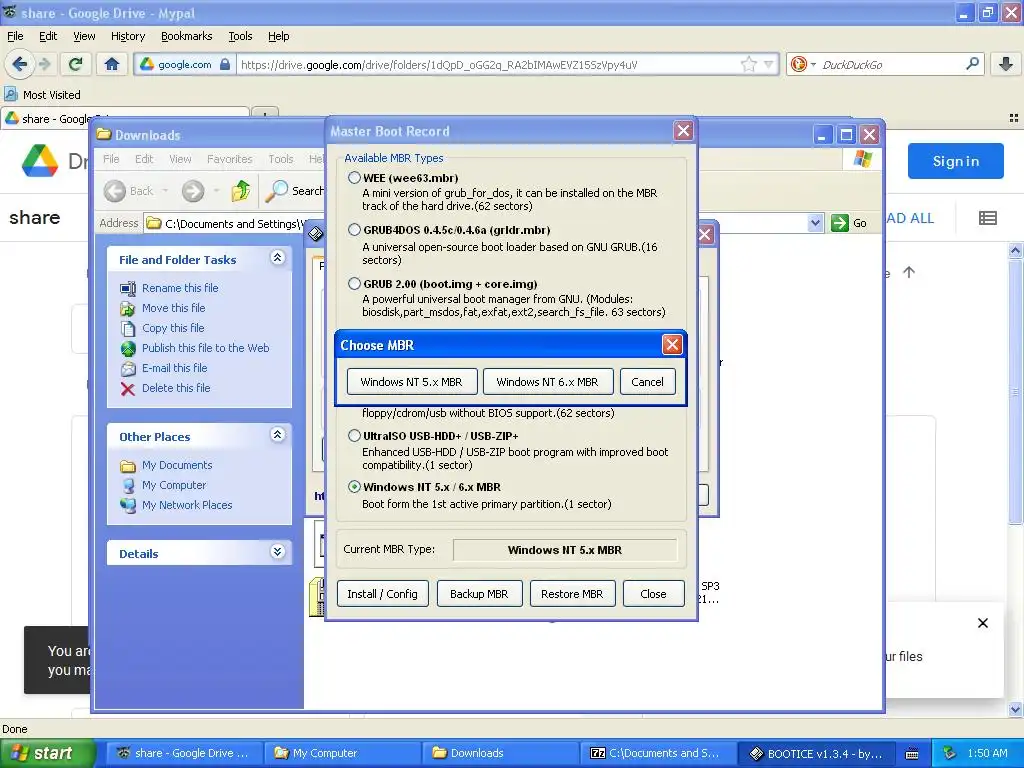Open My Documents in Other Places
1024x768 pixels.
tap(177, 465)
